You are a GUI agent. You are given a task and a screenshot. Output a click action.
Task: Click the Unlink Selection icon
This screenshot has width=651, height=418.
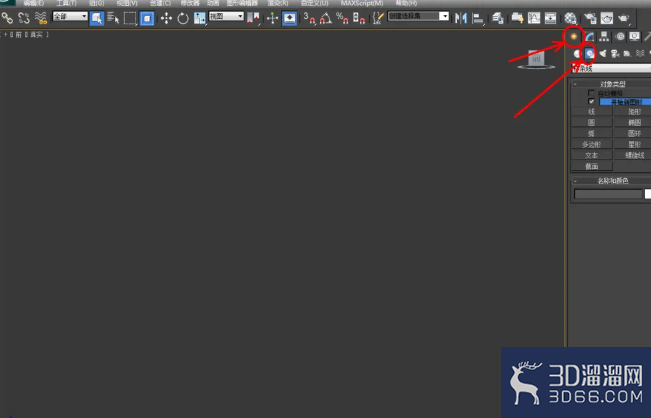point(24,18)
